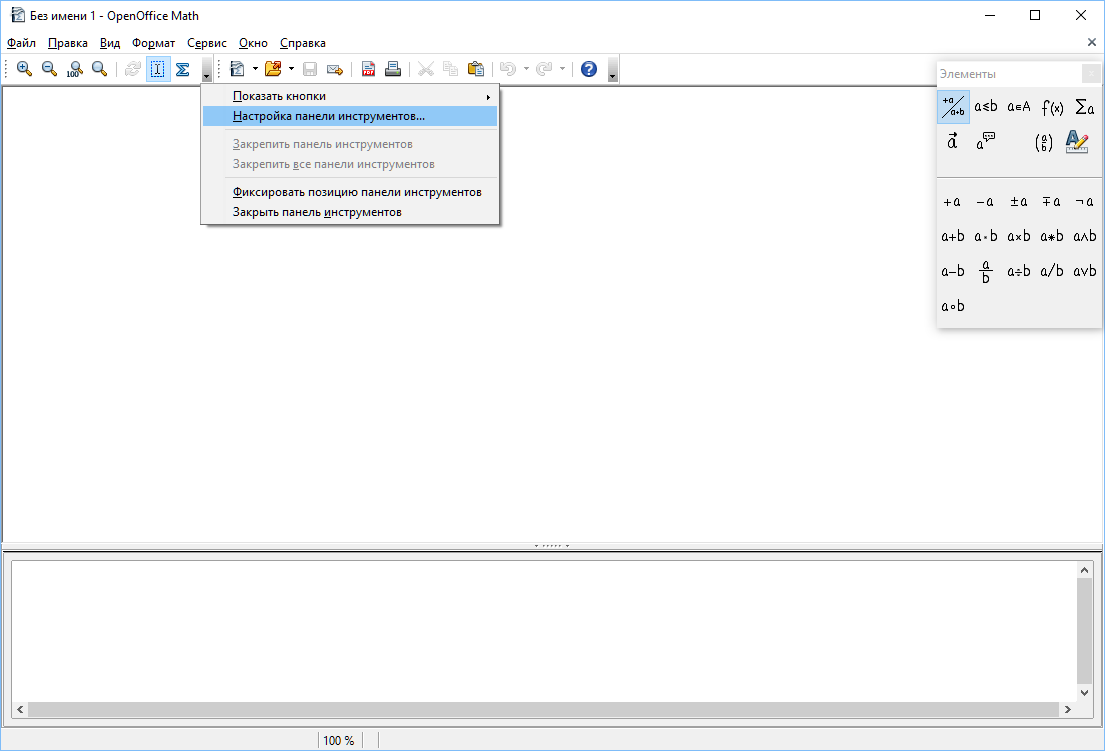
Task: Expand the Показать кнопки submenu
Action: coord(350,96)
